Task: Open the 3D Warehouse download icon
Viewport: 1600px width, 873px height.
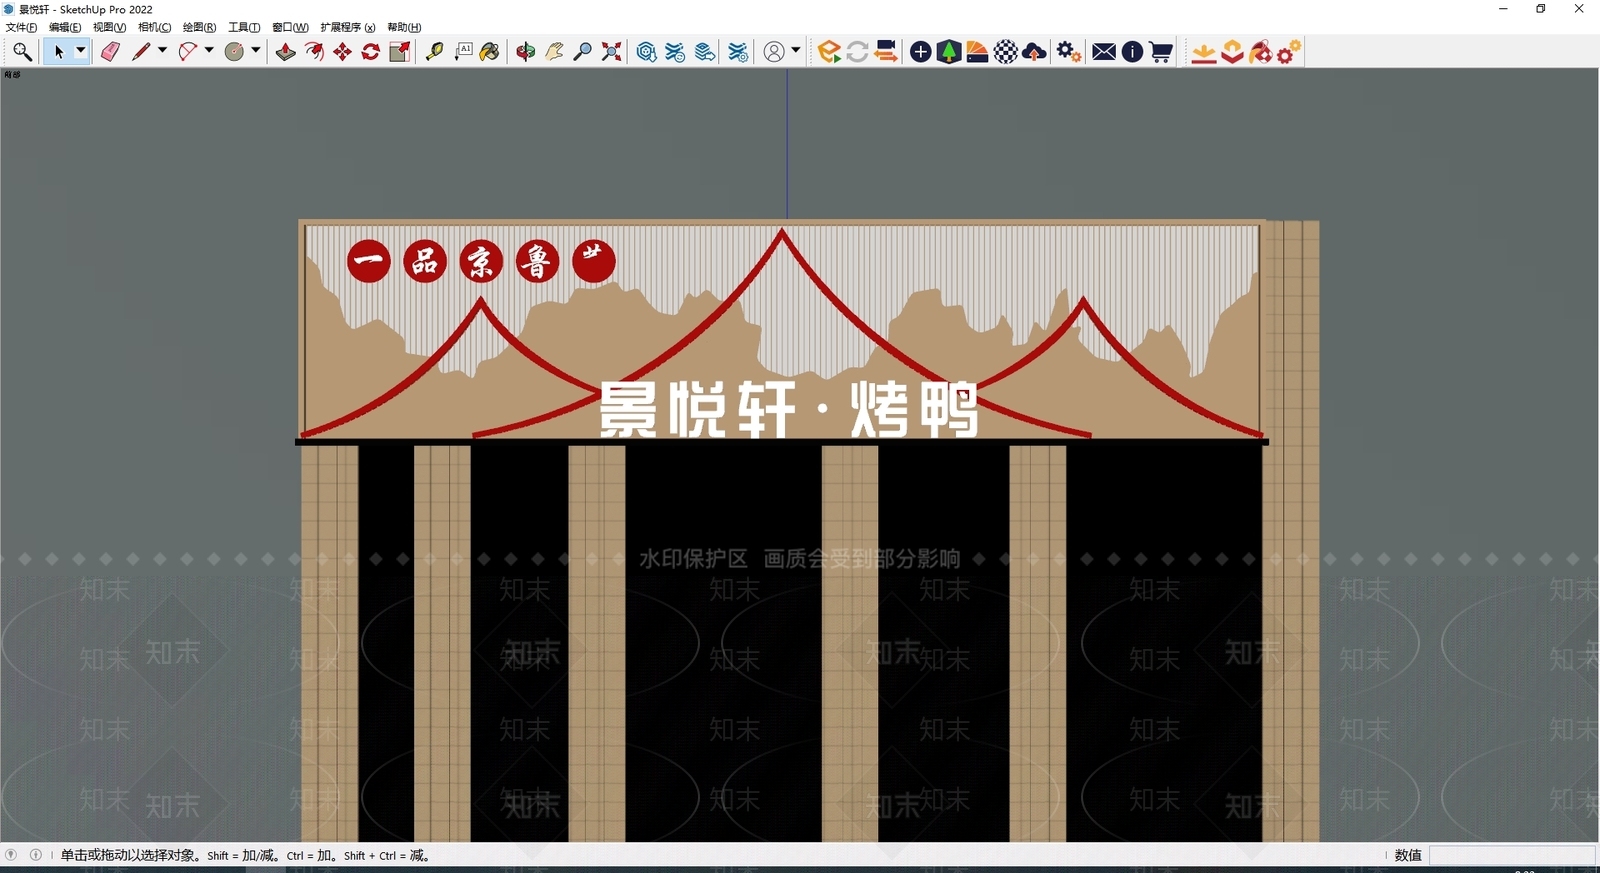Action: point(646,52)
